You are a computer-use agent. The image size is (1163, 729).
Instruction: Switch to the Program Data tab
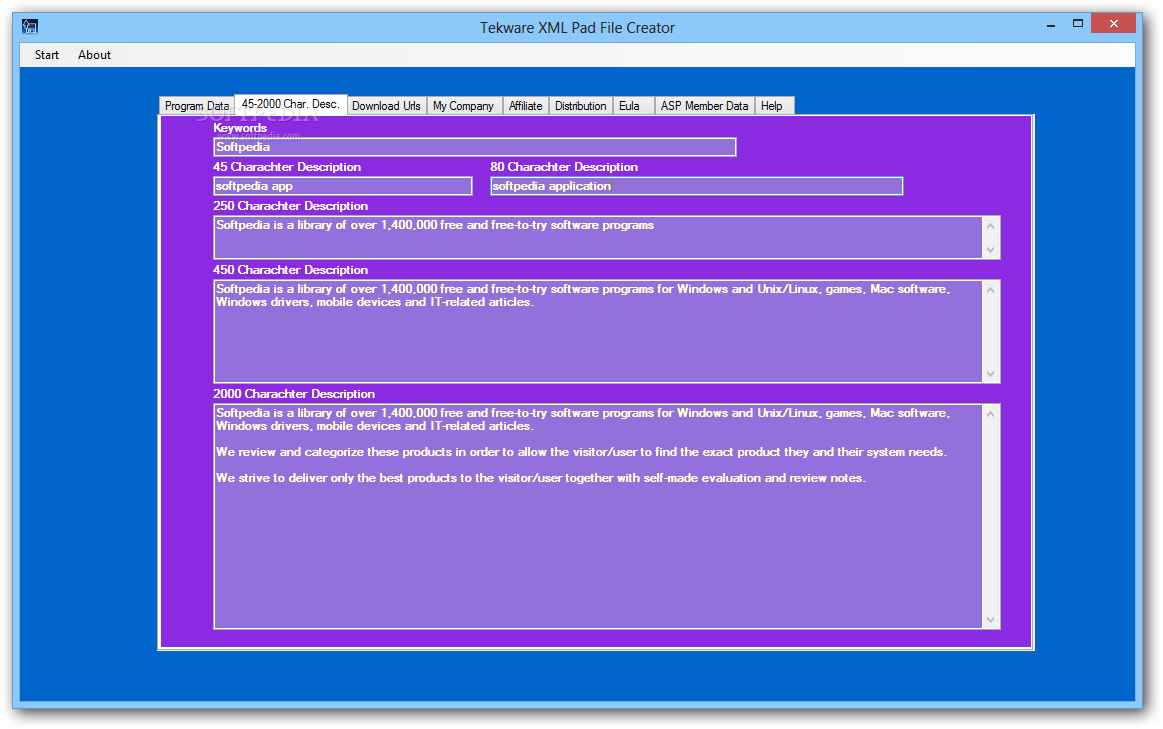pos(197,106)
